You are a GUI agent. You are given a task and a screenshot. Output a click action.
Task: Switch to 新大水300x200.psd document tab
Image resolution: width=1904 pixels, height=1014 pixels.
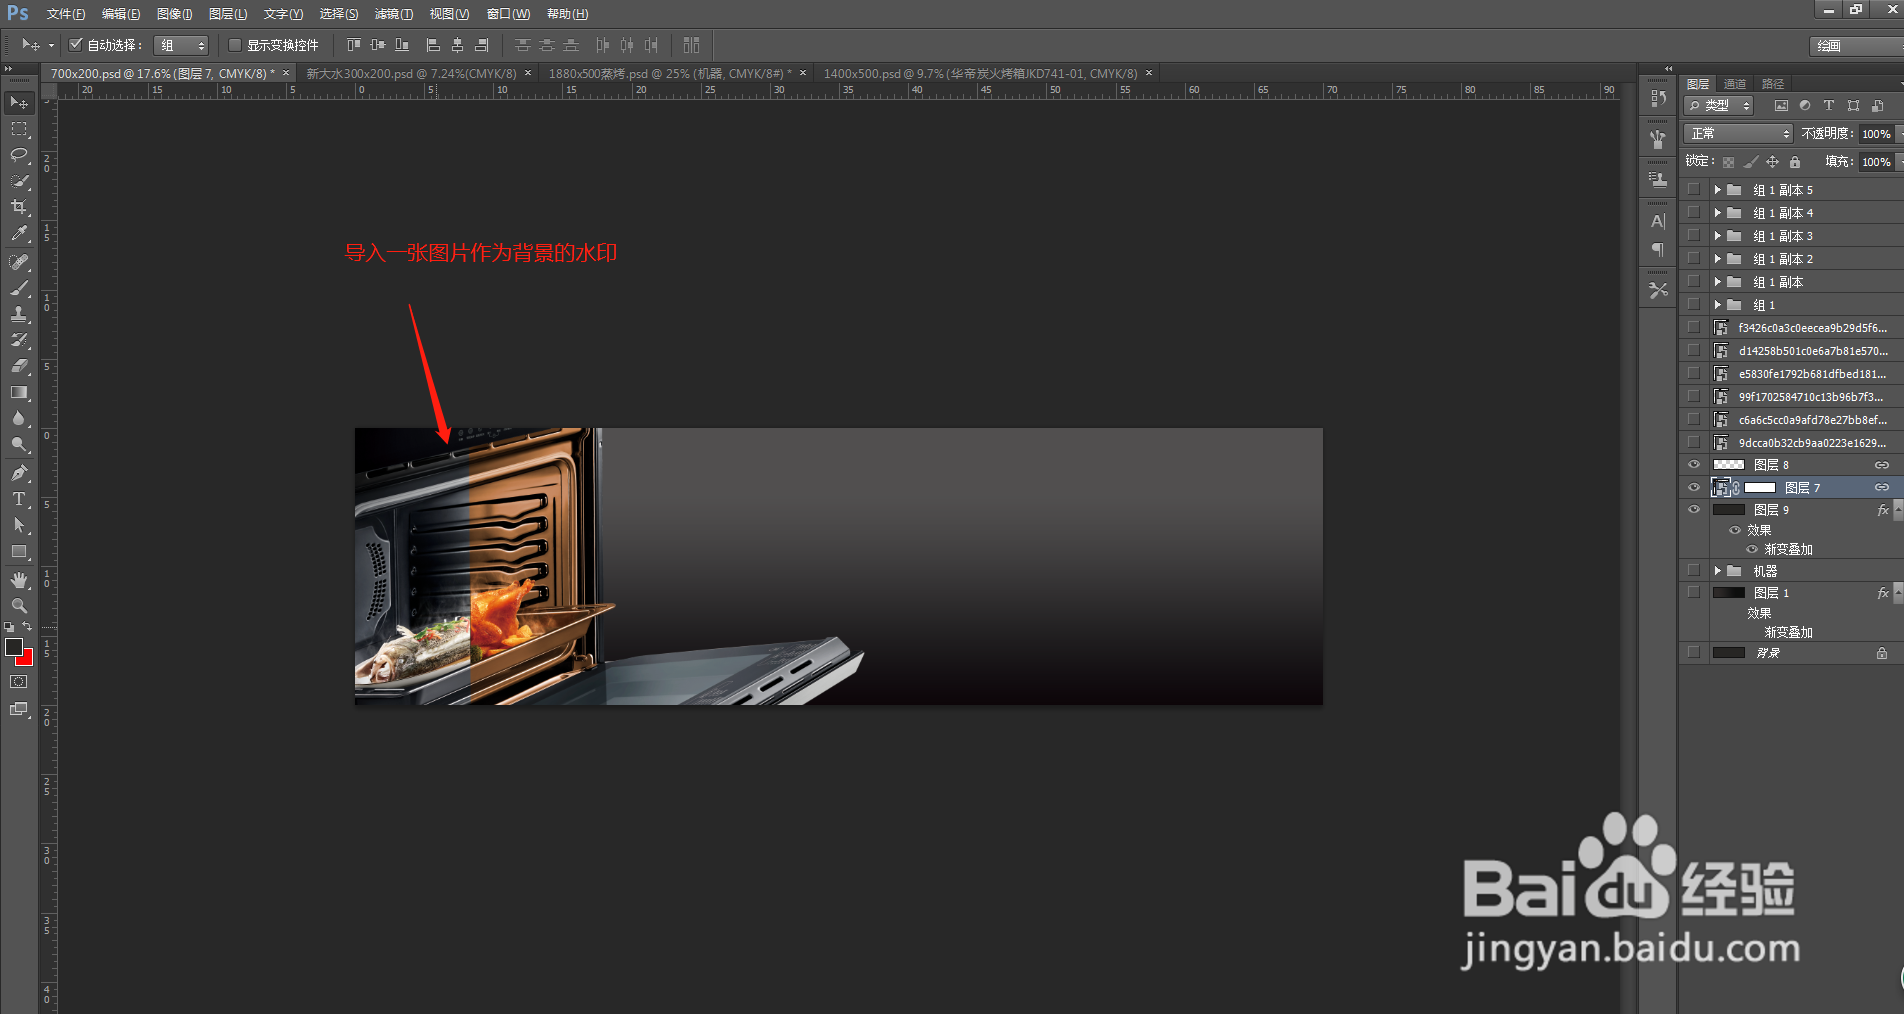411,74
